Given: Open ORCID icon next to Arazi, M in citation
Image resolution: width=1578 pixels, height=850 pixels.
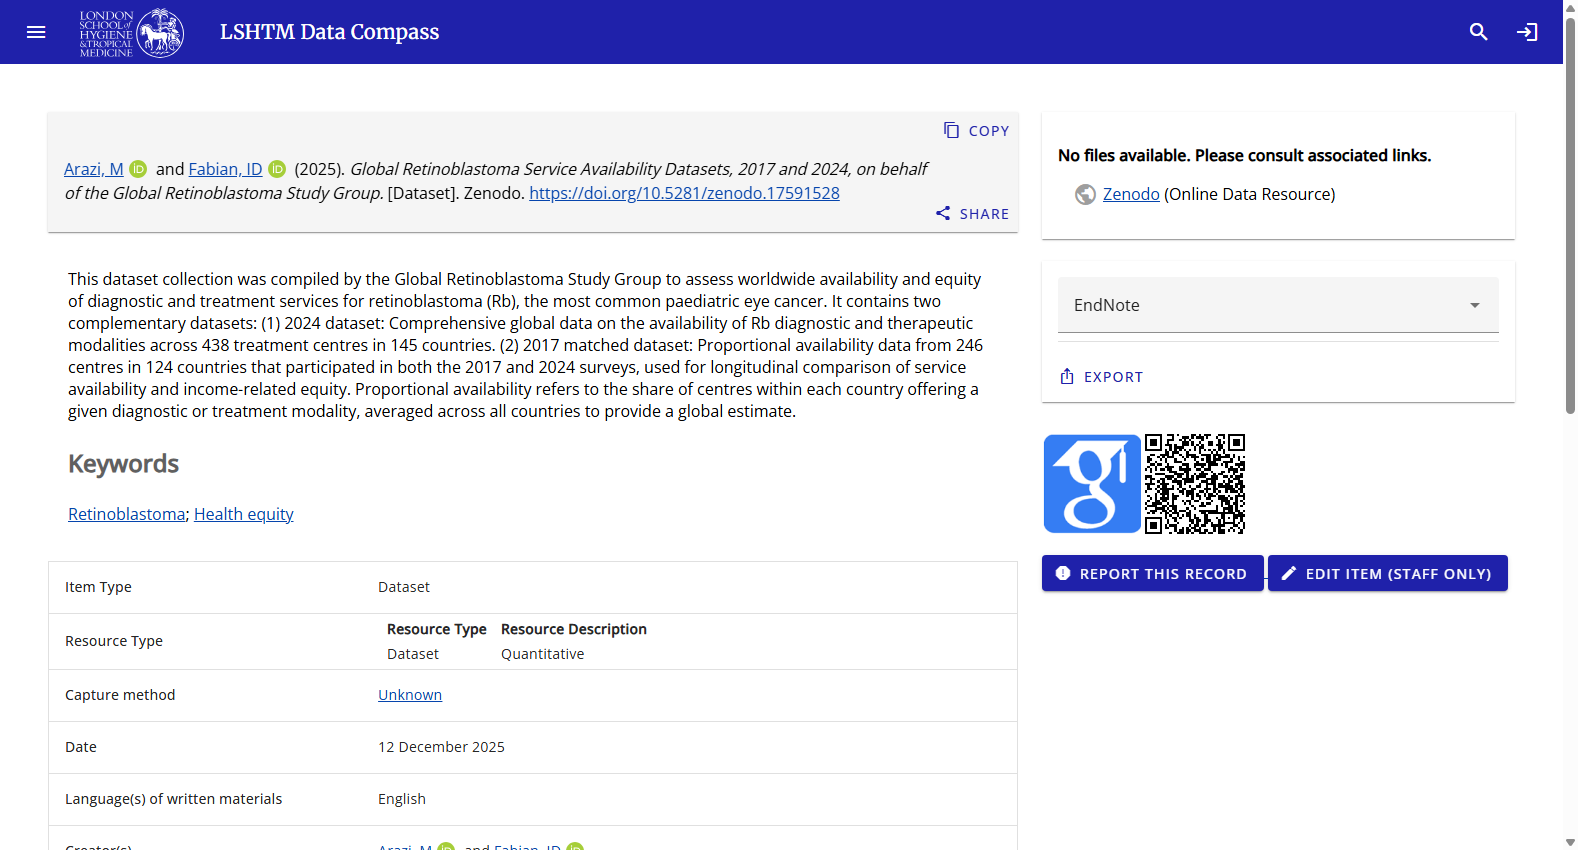Looking at the screenshot, I should [x=138, y=169].
